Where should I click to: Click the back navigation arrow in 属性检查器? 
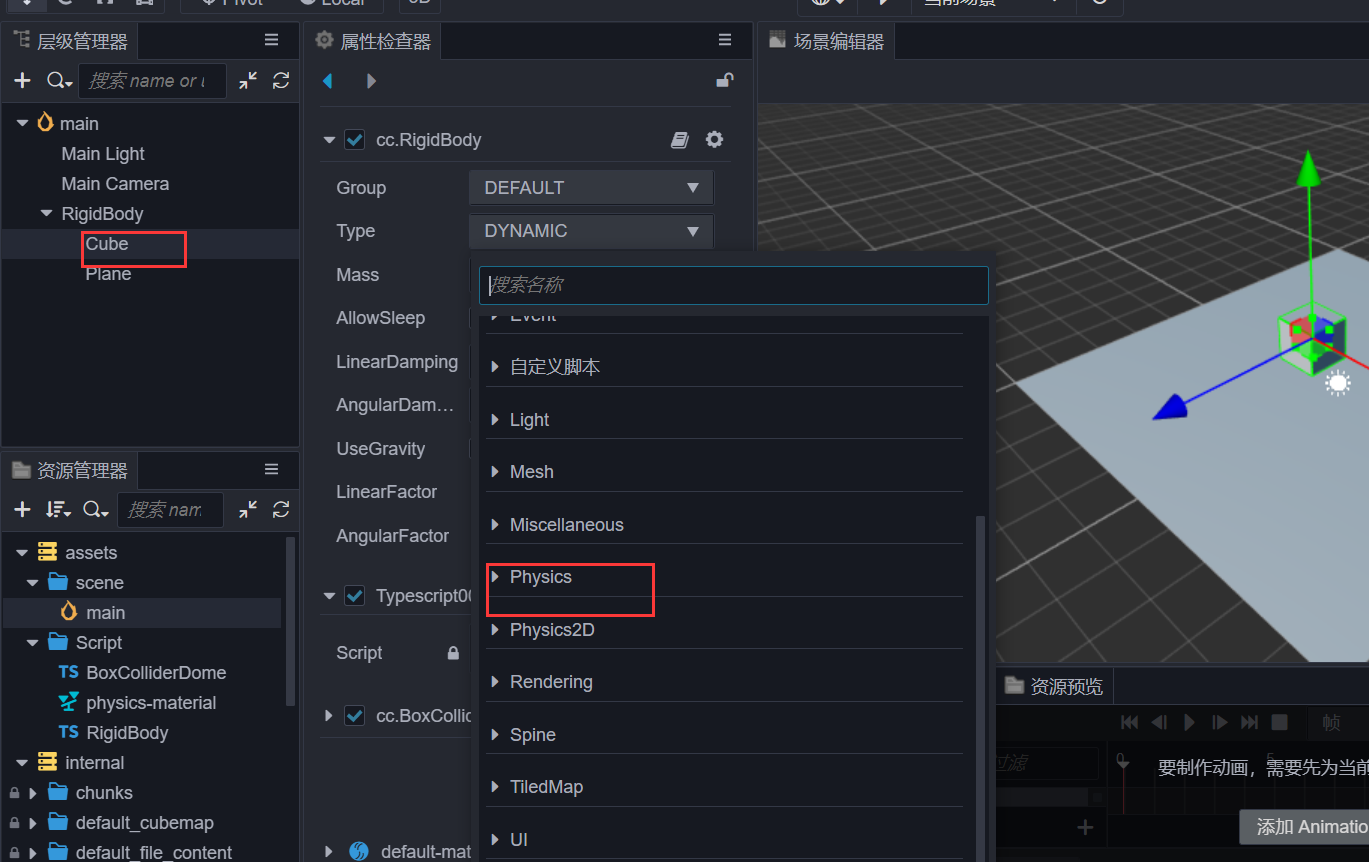coord(327,80)
